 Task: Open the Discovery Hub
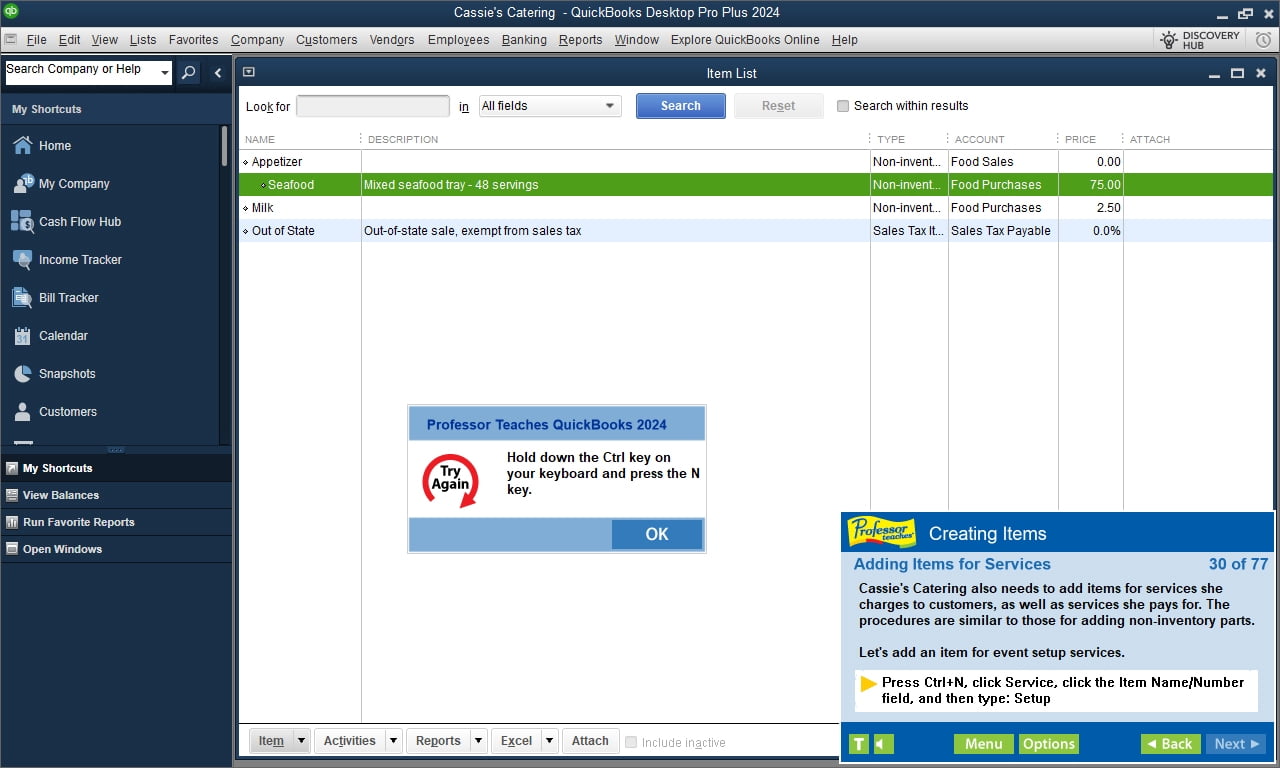(x=1199, y=40)
